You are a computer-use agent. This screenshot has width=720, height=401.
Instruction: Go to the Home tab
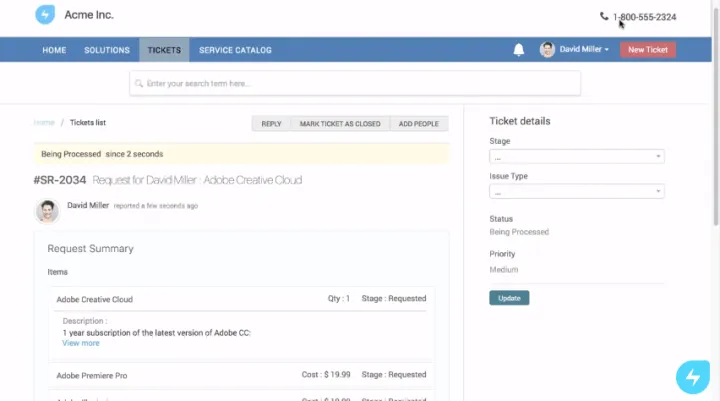54,50
